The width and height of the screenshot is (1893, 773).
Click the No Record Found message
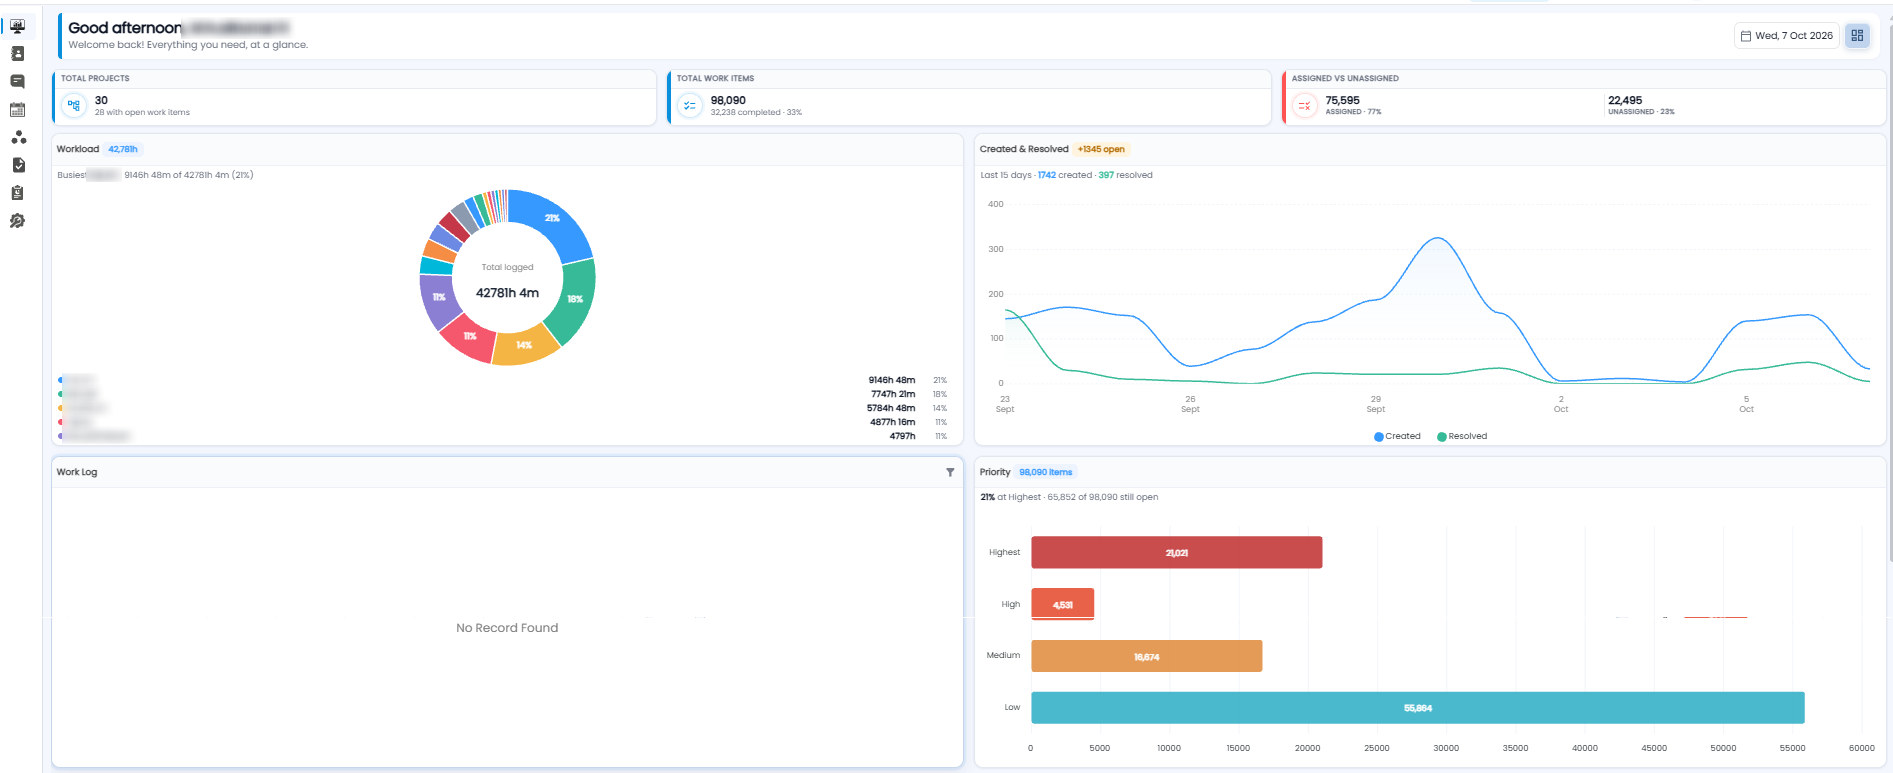click(x=507, y=628)
